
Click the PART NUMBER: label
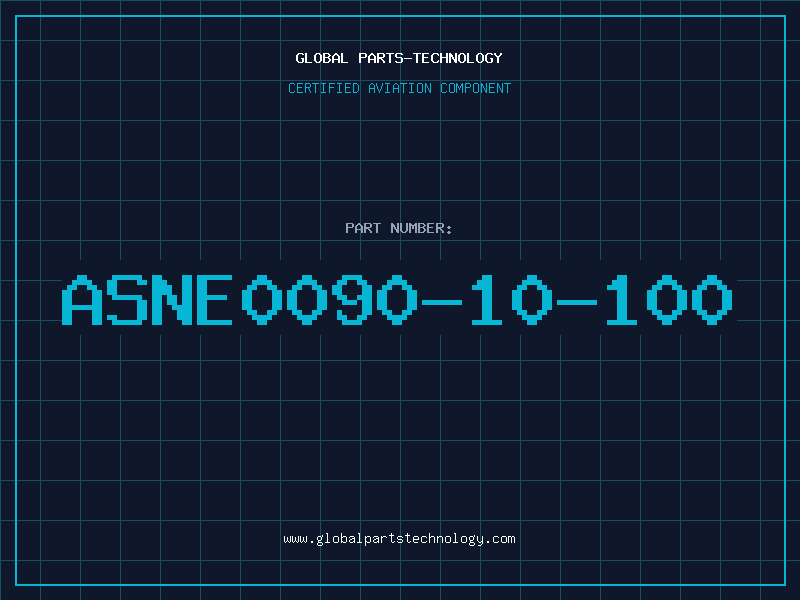399,228
